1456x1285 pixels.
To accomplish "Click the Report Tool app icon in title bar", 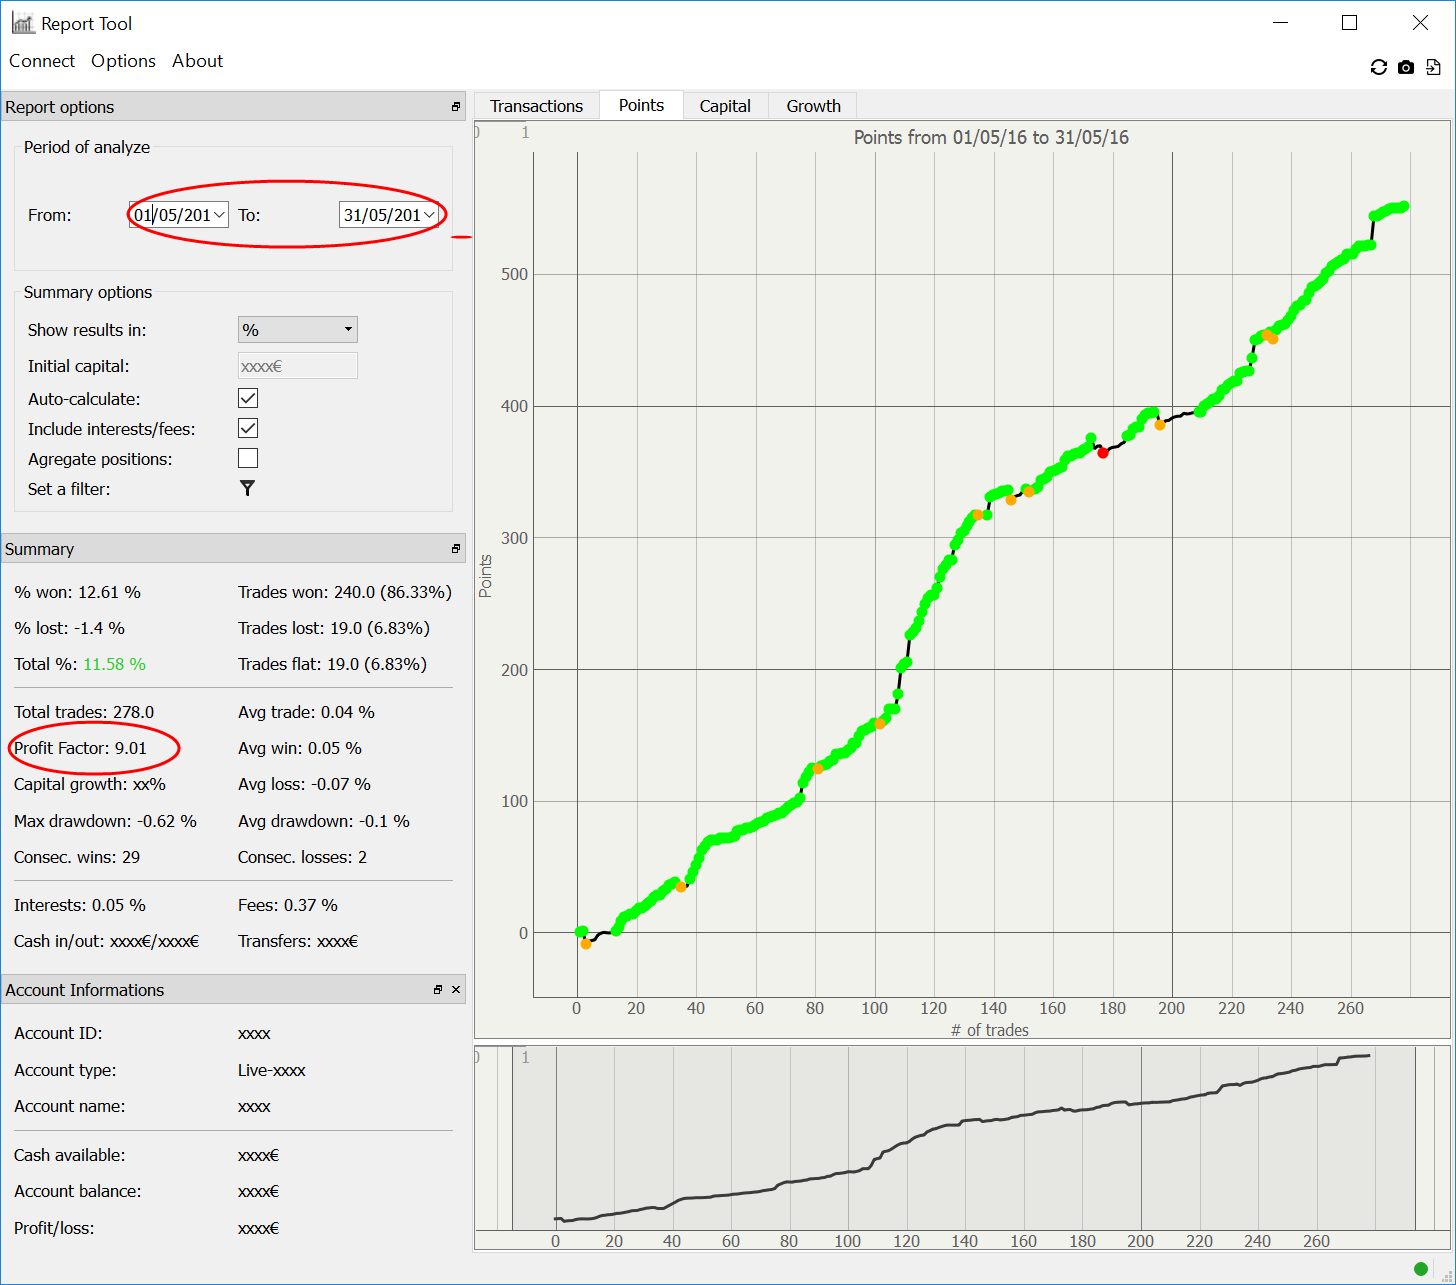I will pos(23,23).
